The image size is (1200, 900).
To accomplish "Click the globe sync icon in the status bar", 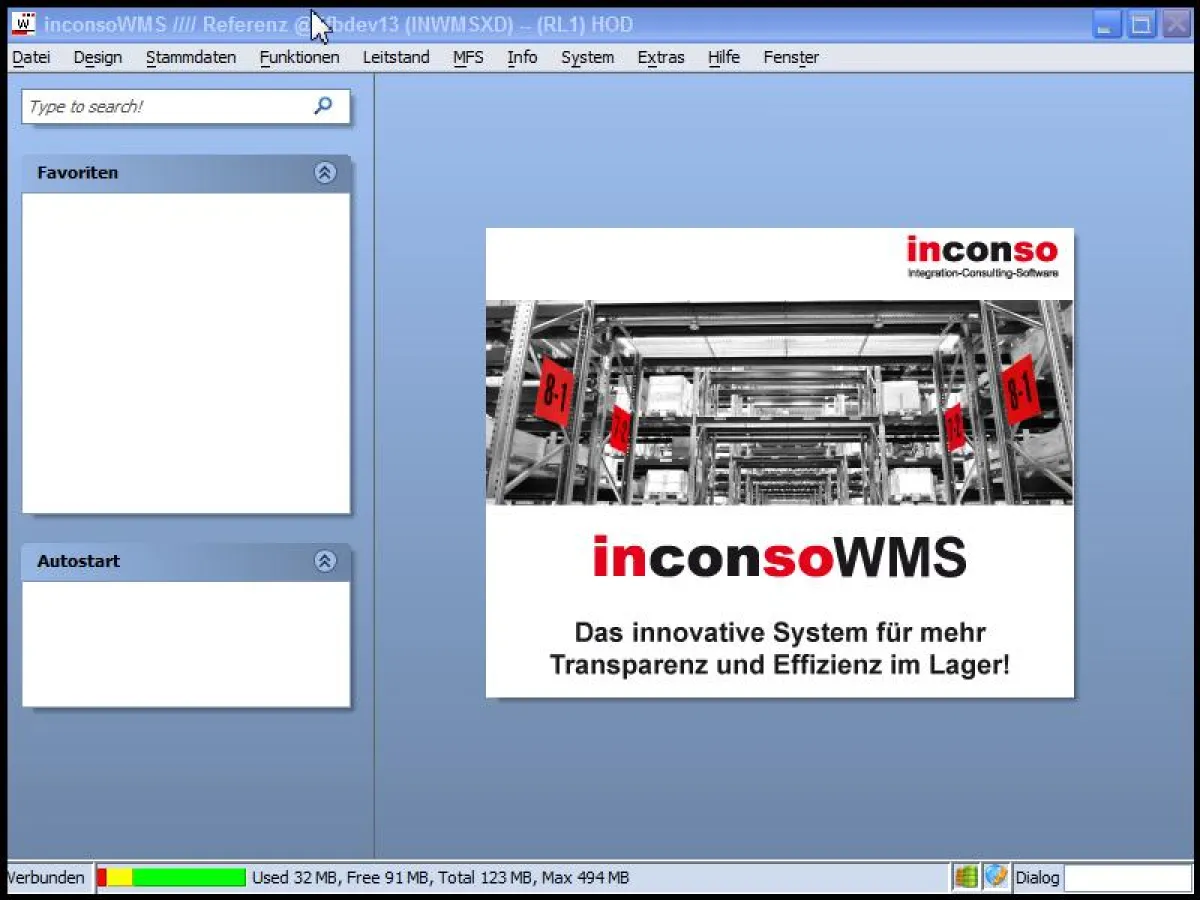I will click(996, 877).
